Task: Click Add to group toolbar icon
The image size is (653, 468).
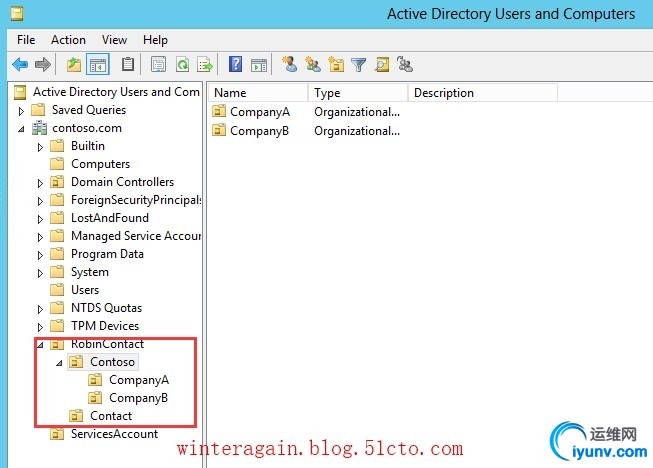Action: 405,64
